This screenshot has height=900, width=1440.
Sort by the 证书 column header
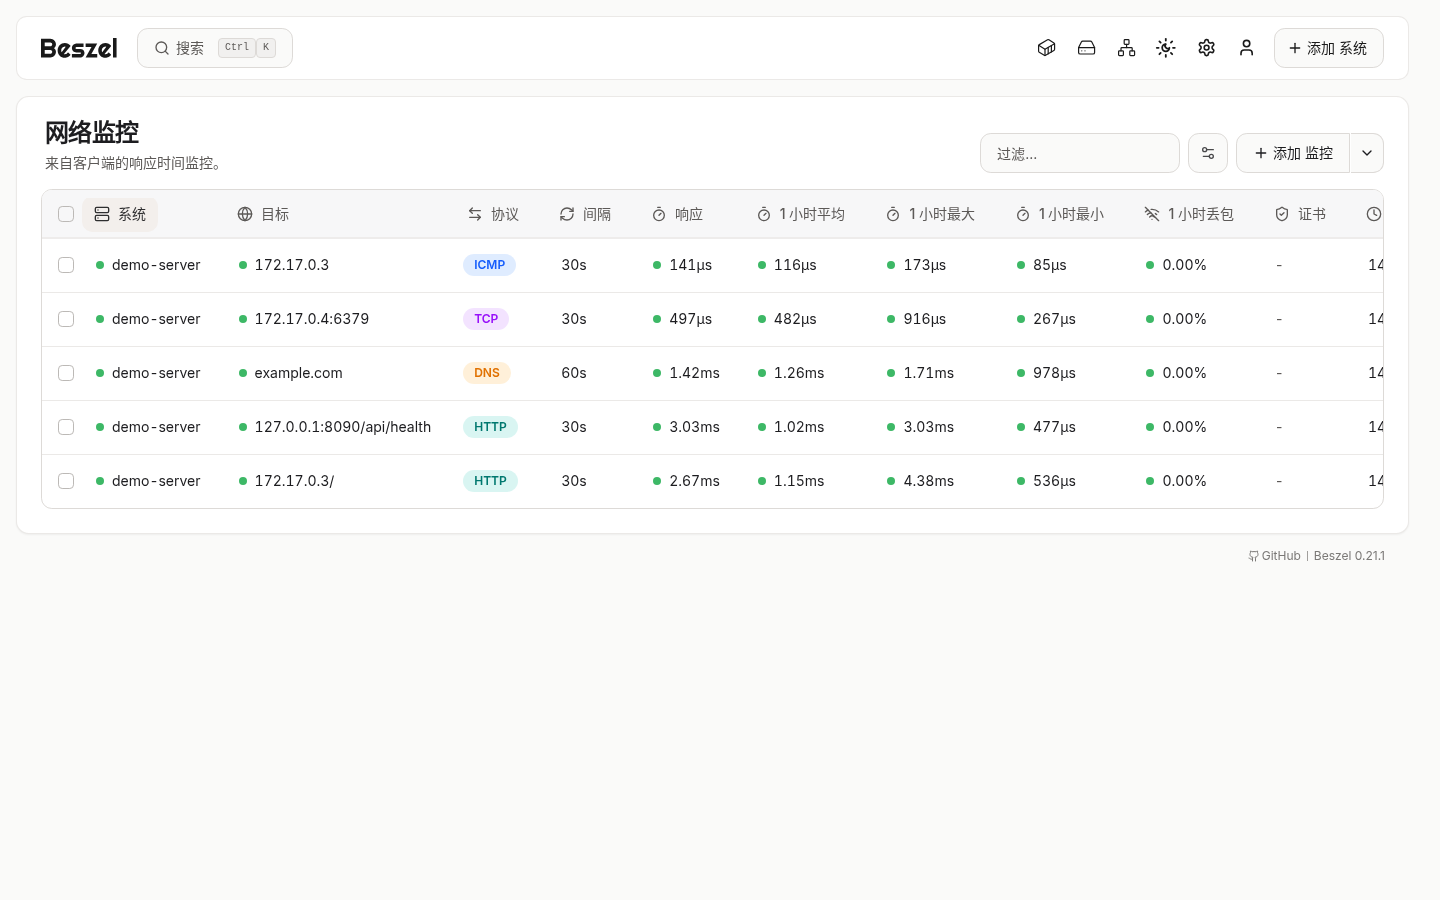pyautogui.click(x=1300, y=214)
